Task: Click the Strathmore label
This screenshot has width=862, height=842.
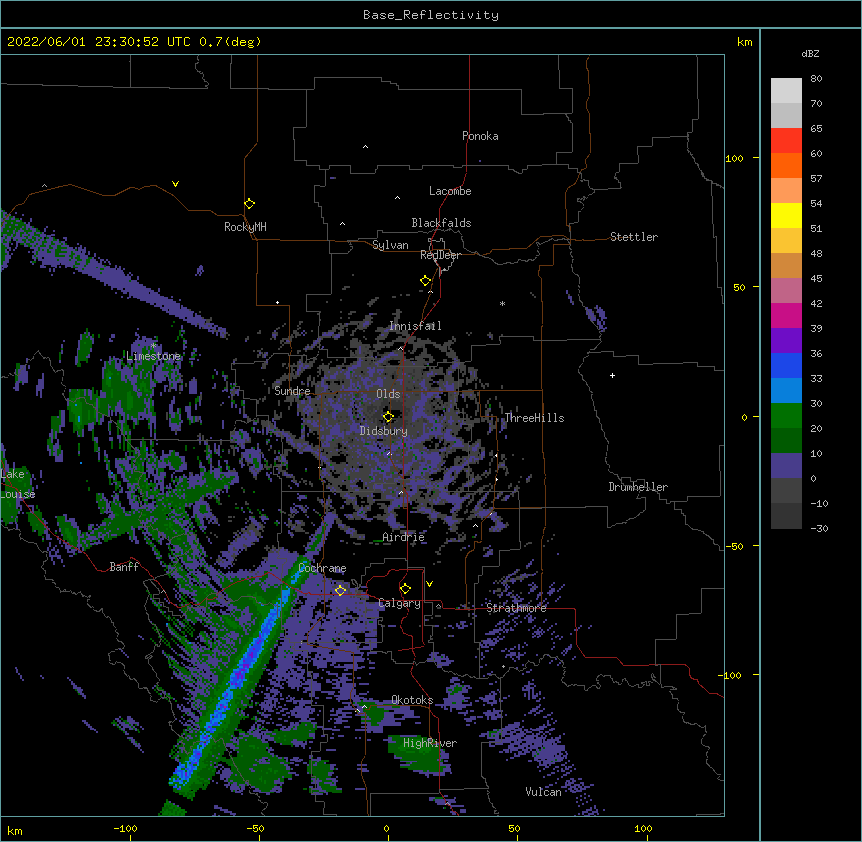Action: (x=516, y=608)
